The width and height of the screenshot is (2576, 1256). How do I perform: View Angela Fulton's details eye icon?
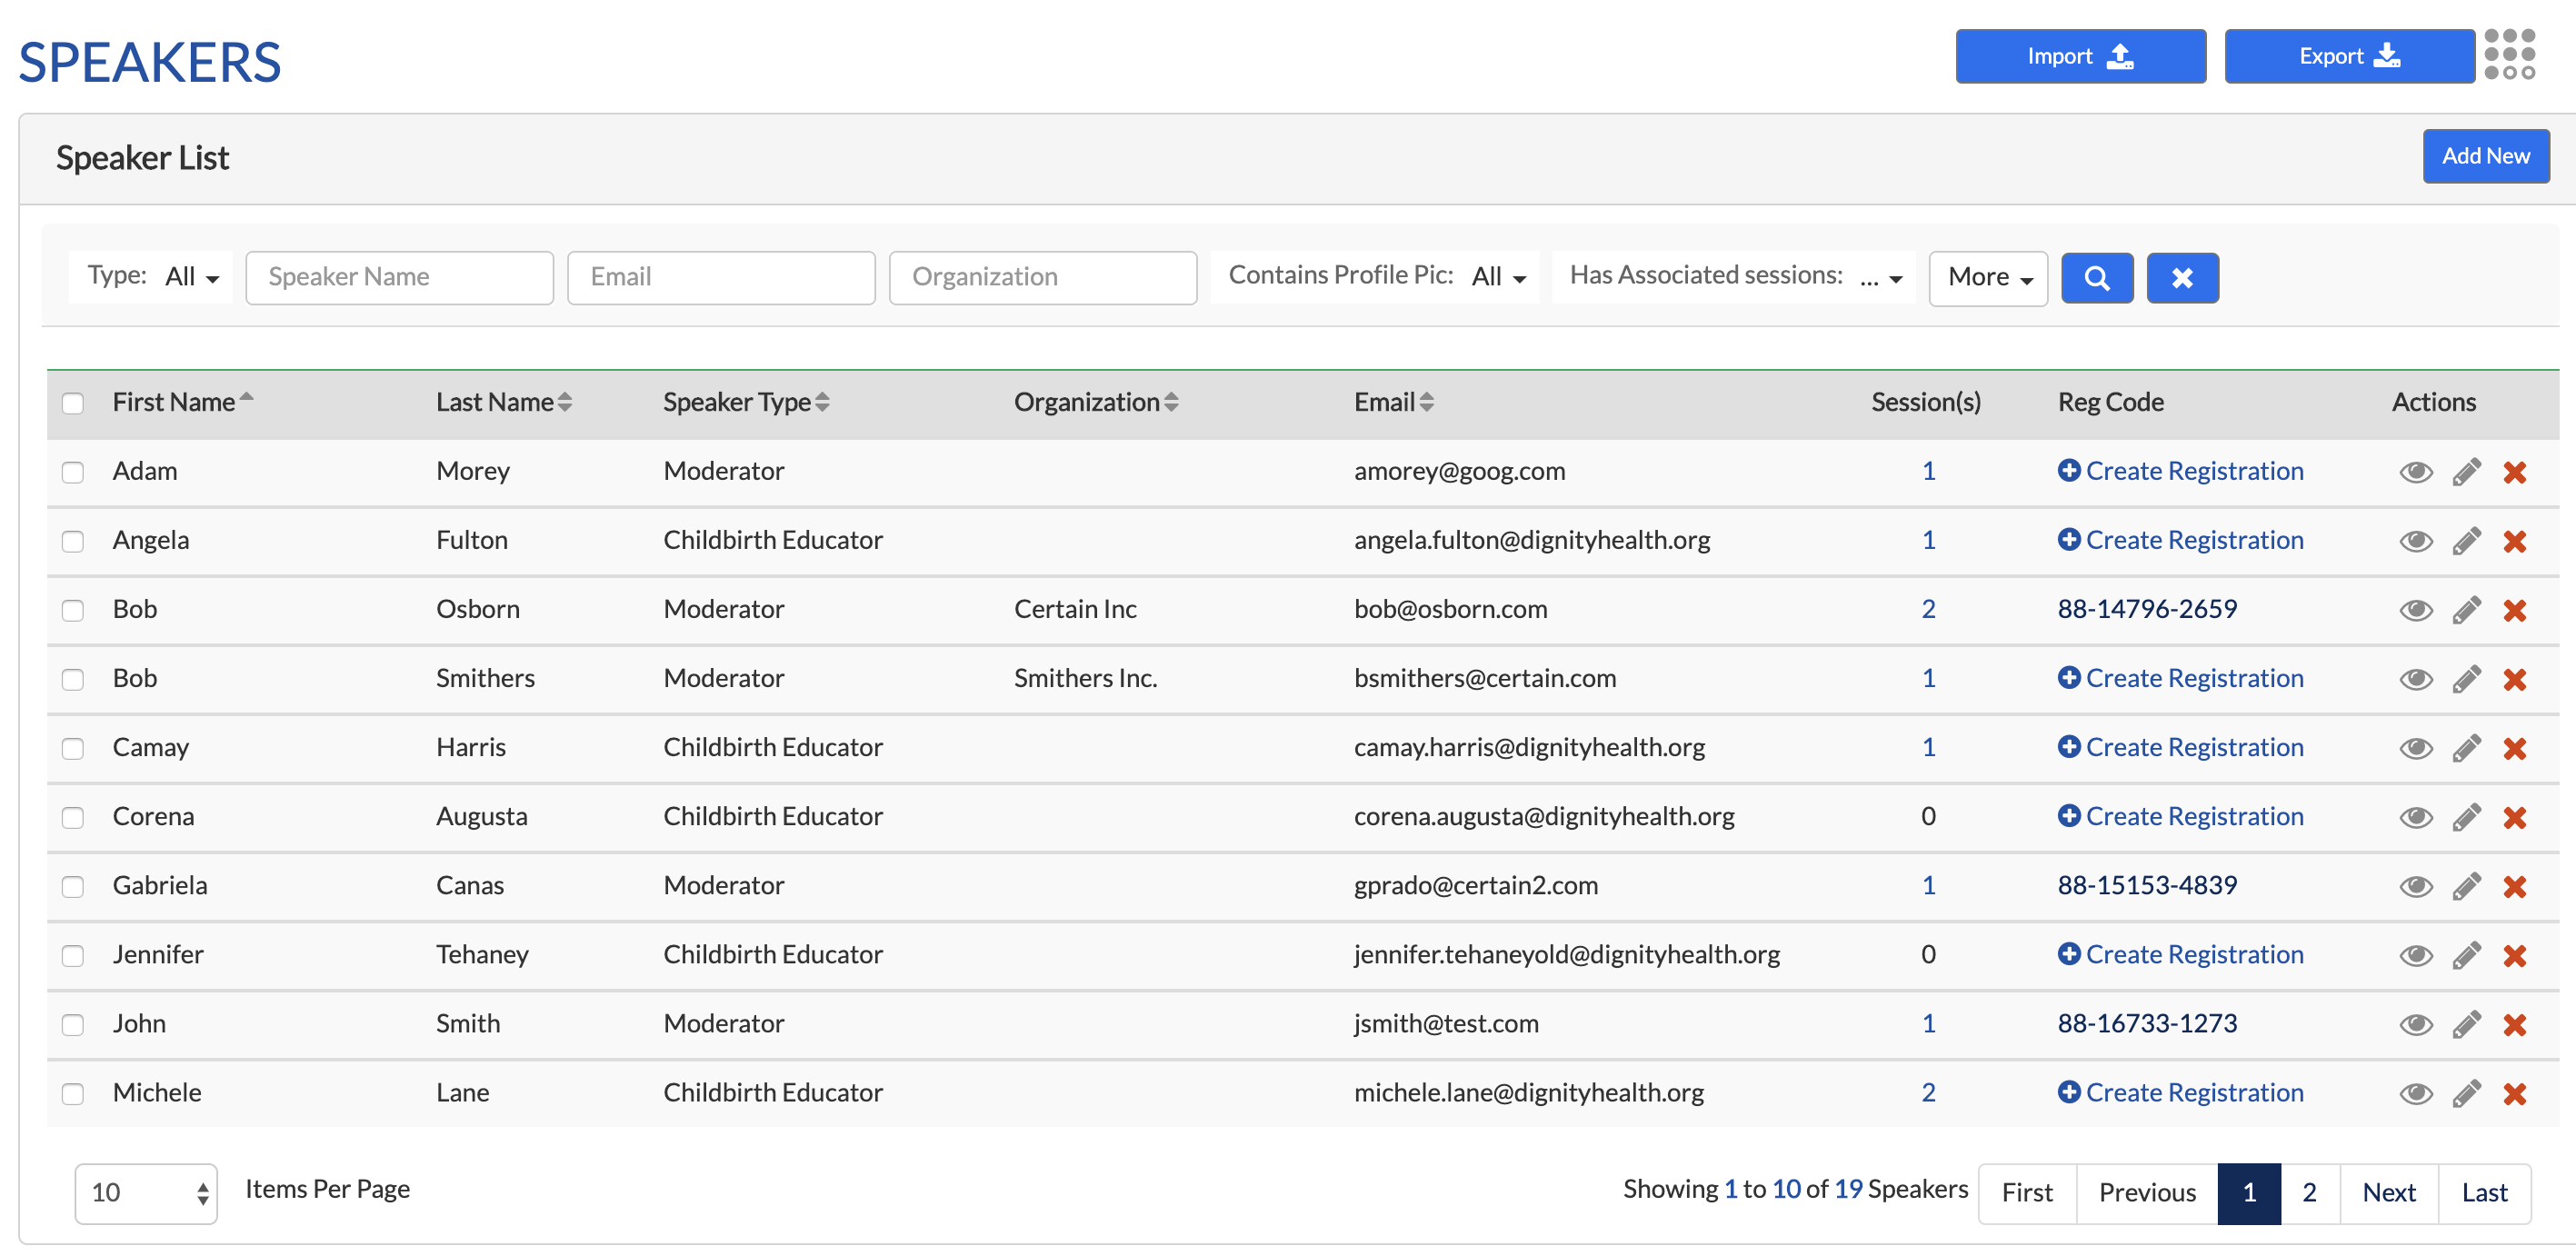tap(2416, 541)
